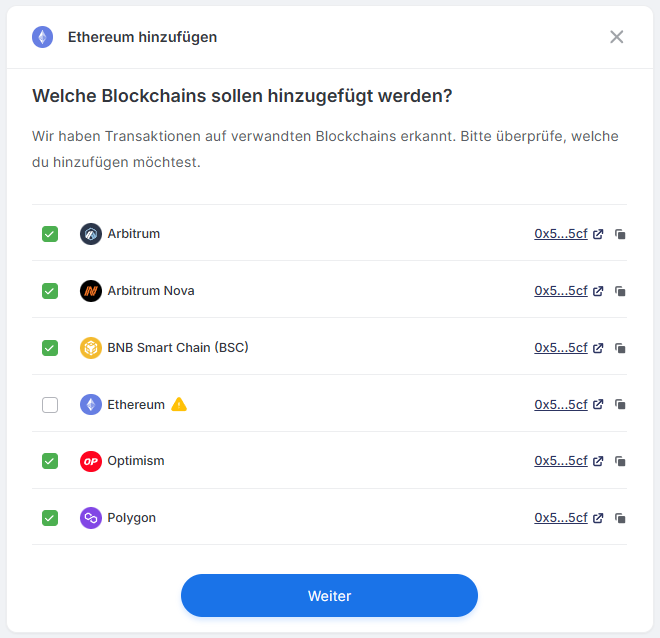
Task: Click the Optimism logo icon
Action: 91,461
